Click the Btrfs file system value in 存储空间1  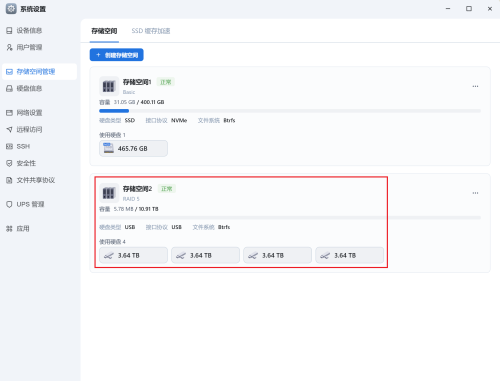229,120
